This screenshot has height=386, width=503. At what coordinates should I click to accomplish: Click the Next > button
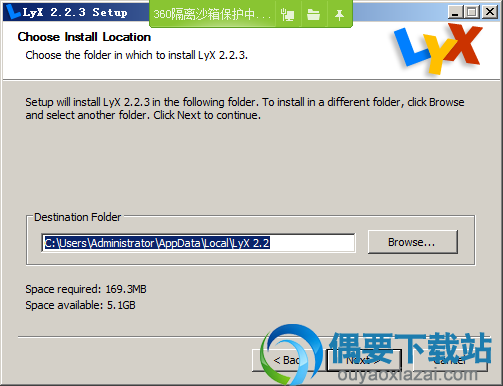[x=364, y=360]
